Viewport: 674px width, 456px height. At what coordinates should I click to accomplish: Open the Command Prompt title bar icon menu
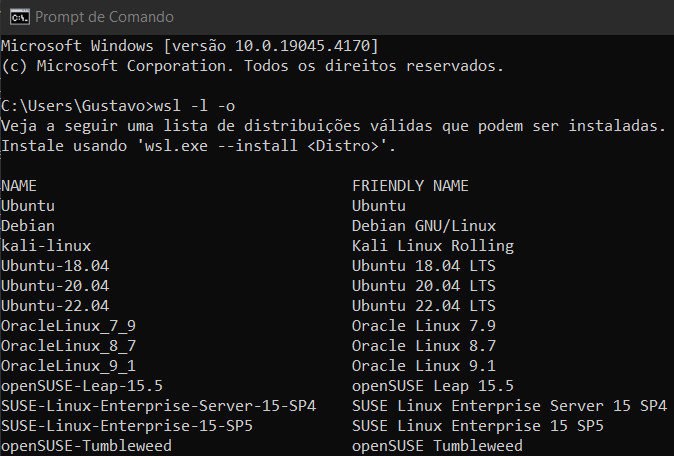tap(16, 16)
